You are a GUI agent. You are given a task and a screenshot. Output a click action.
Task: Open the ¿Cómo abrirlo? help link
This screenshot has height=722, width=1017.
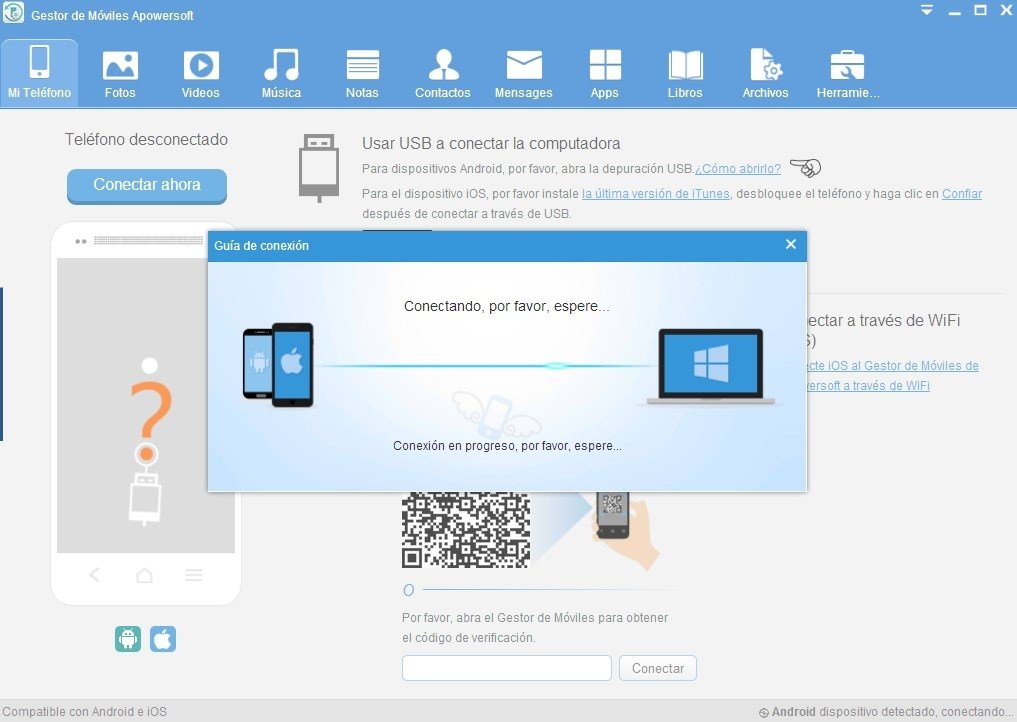tap(738, 169)
